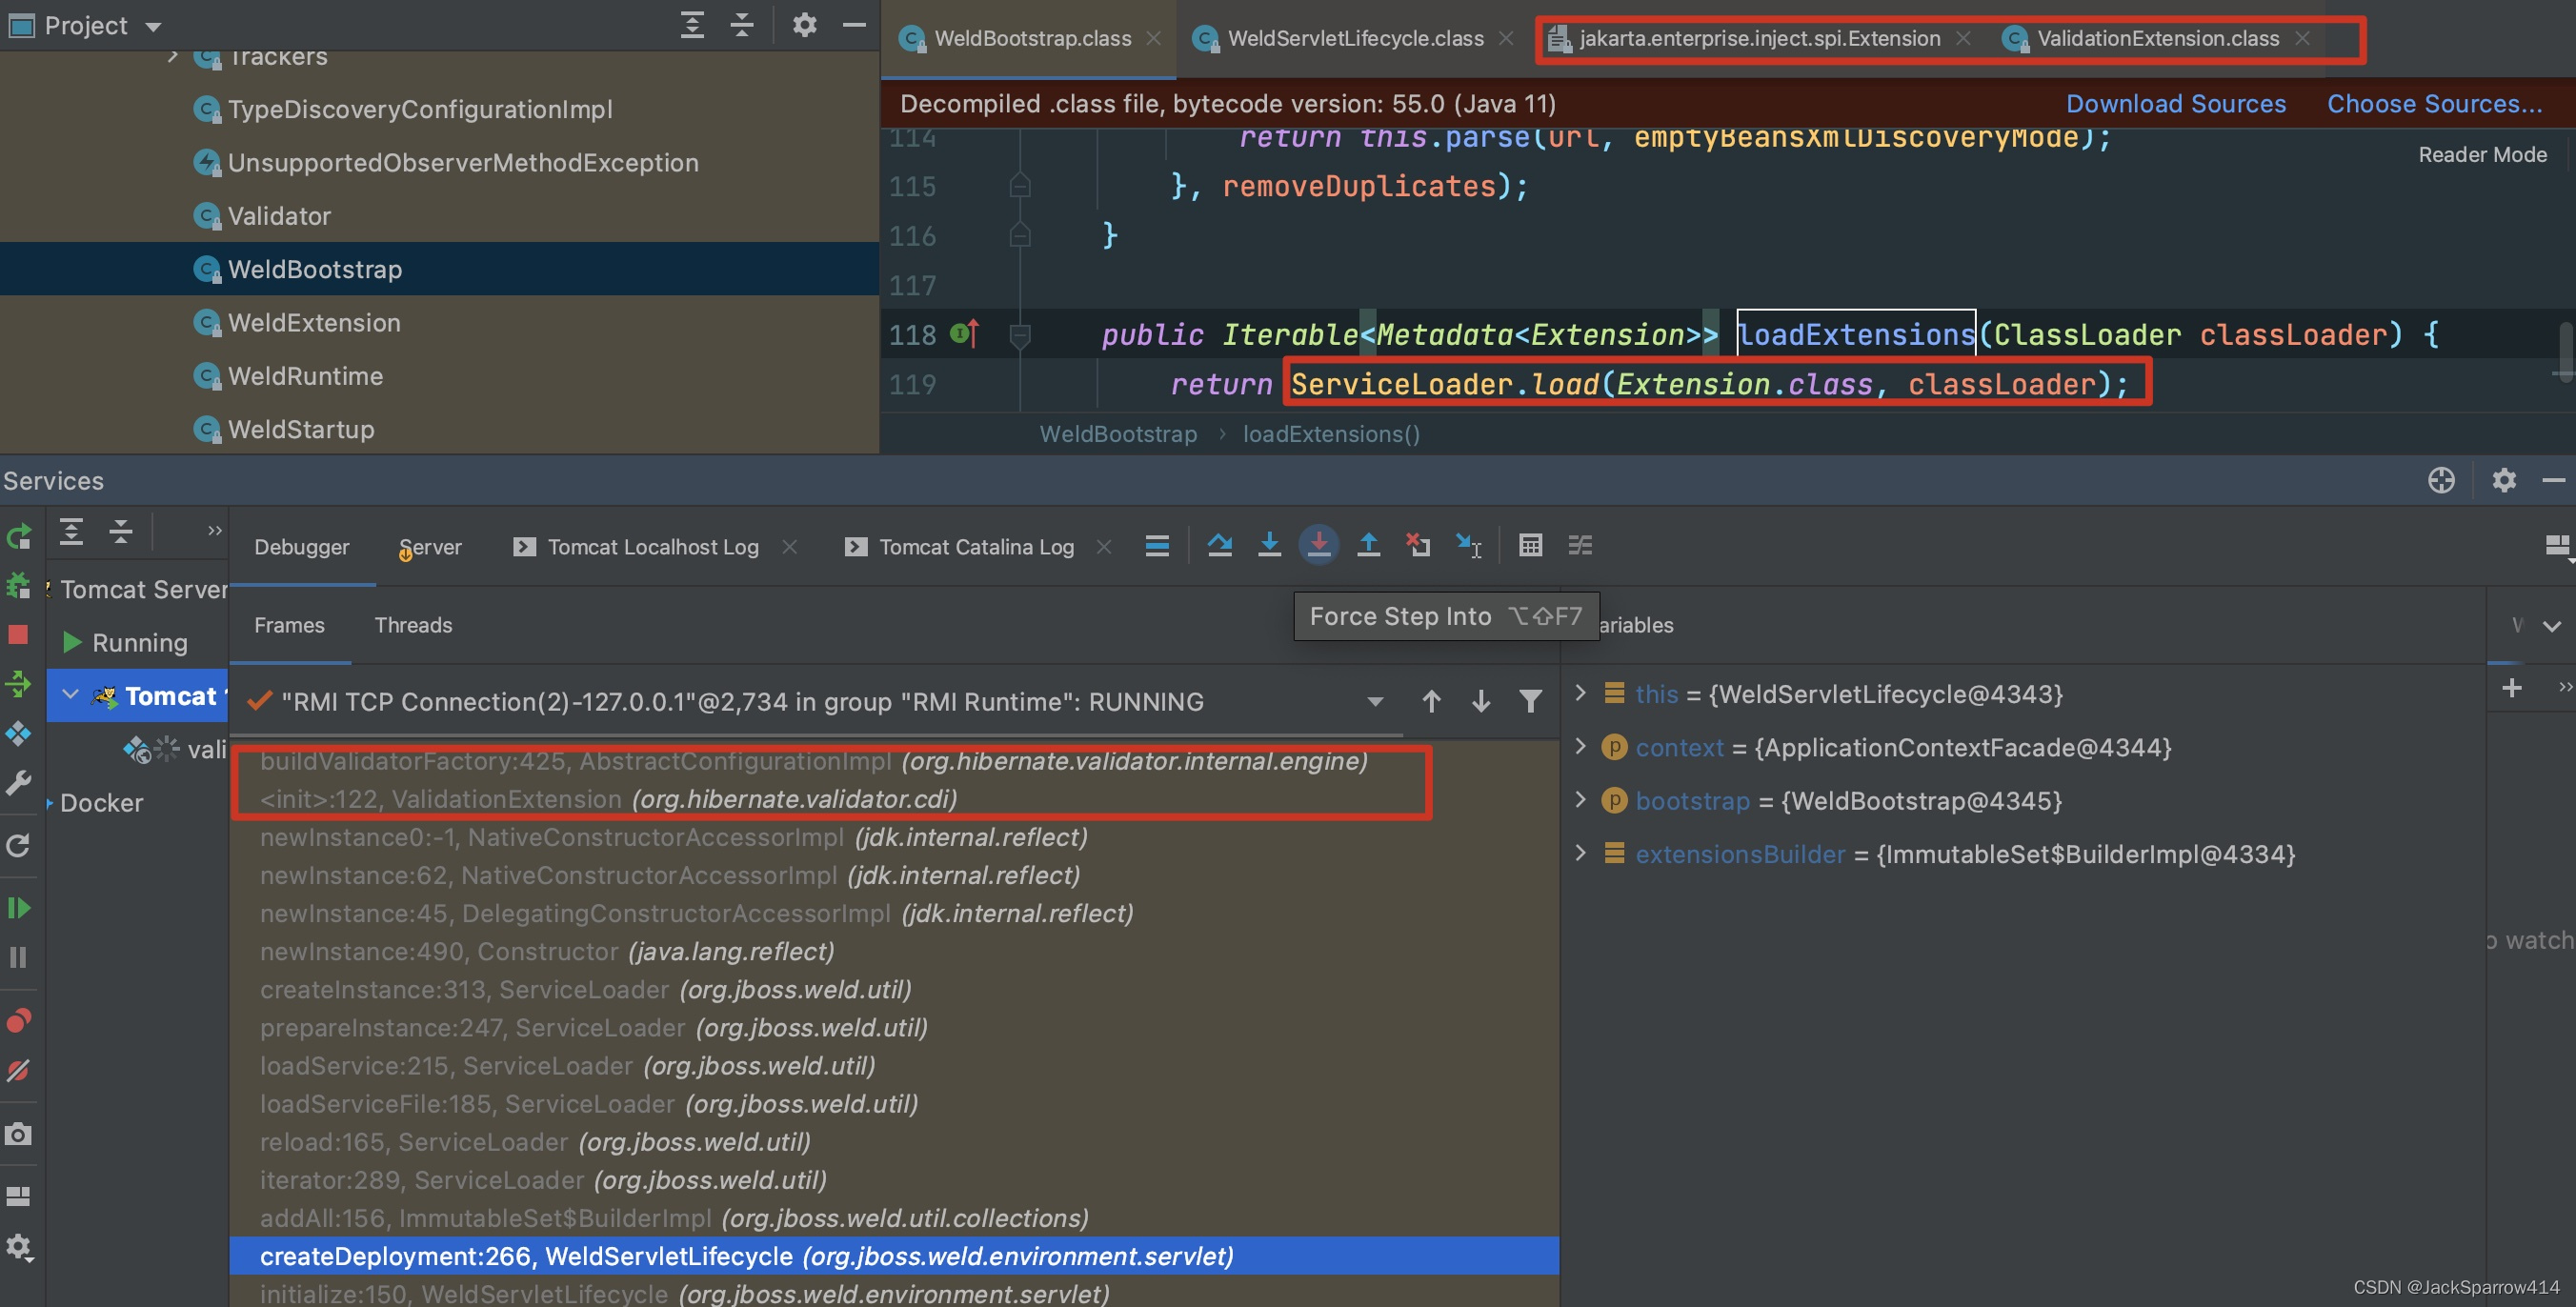Click the Download Sources link
Viewport: 2576px width, 1307px height.
pyautogui.click(x=2176, y=104)
